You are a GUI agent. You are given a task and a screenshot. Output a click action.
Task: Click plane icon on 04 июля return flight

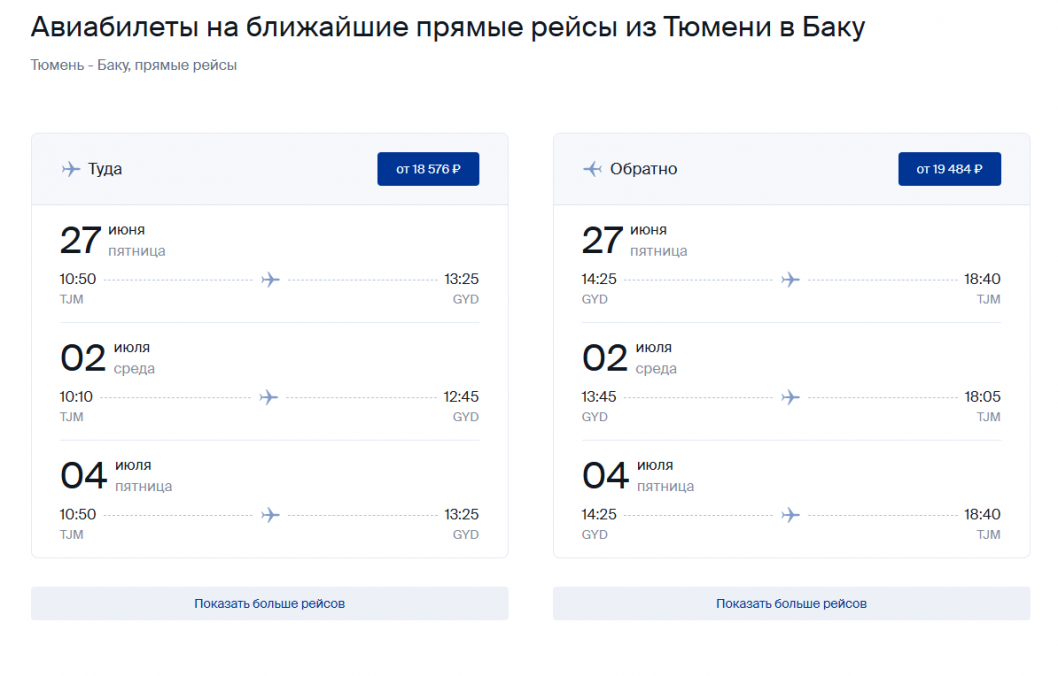791,515
